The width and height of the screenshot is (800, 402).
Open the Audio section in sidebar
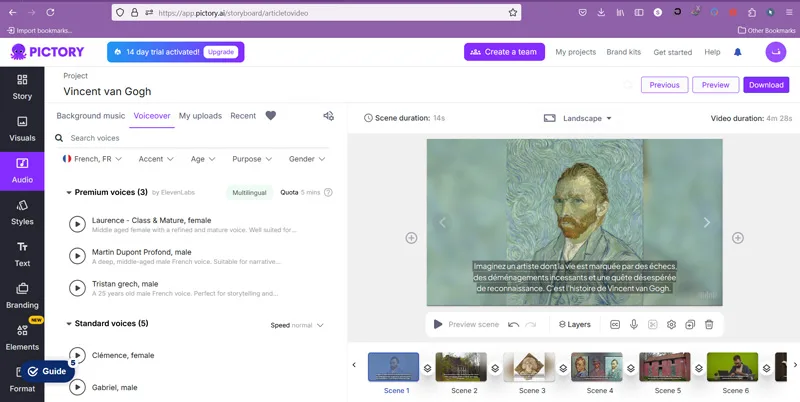[22, 171]
